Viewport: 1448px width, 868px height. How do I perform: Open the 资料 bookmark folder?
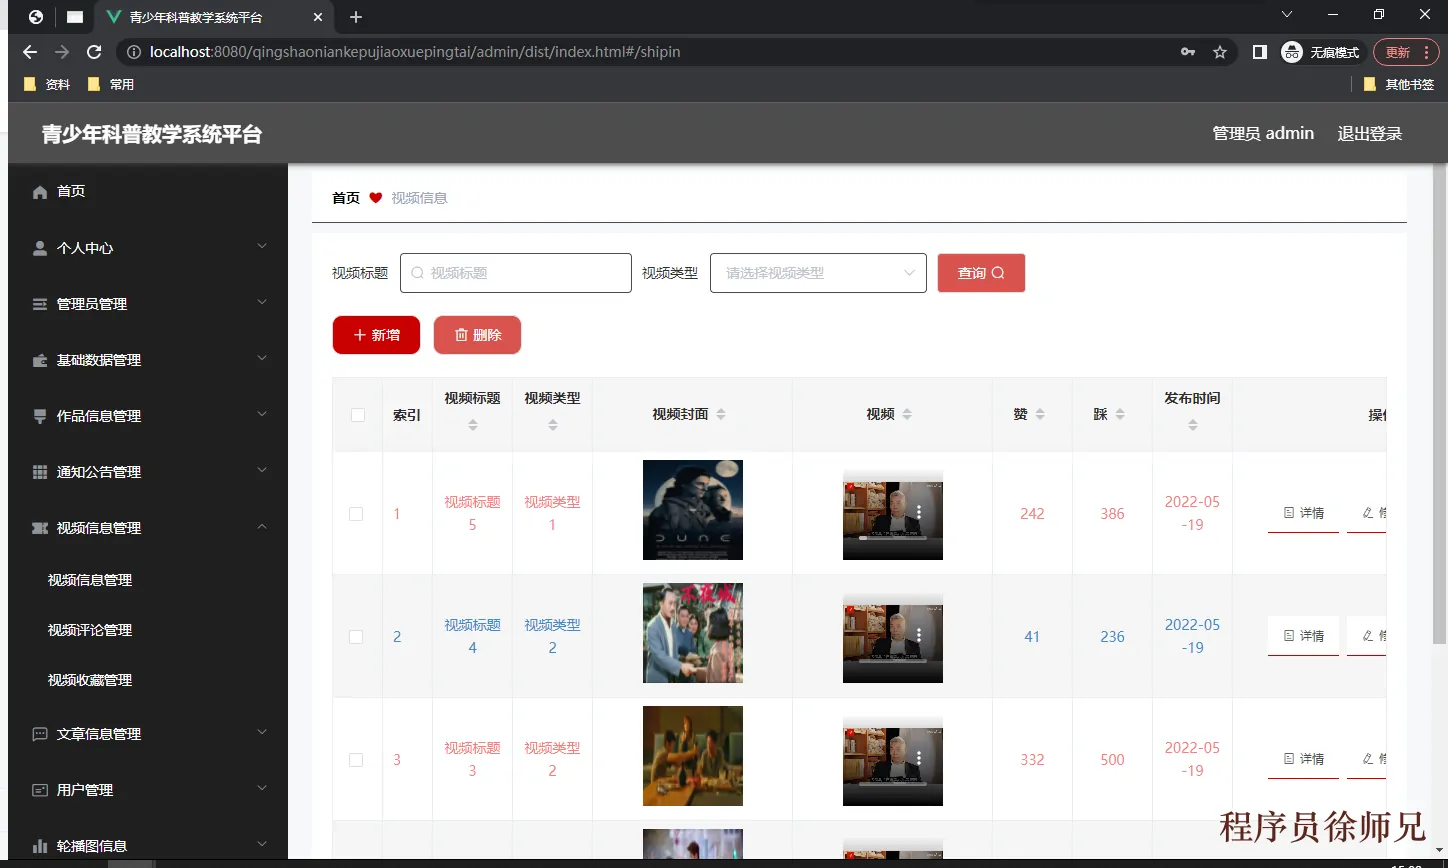[46, 84]
